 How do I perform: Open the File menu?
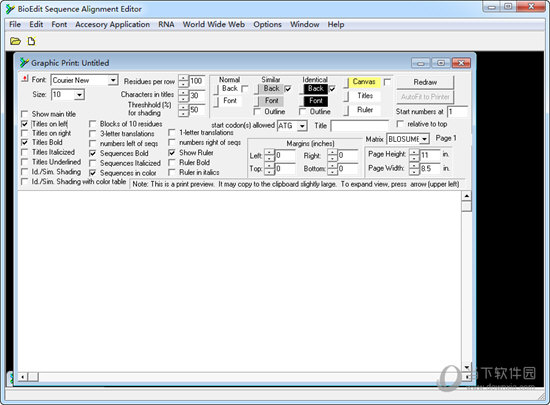[15, 25]
